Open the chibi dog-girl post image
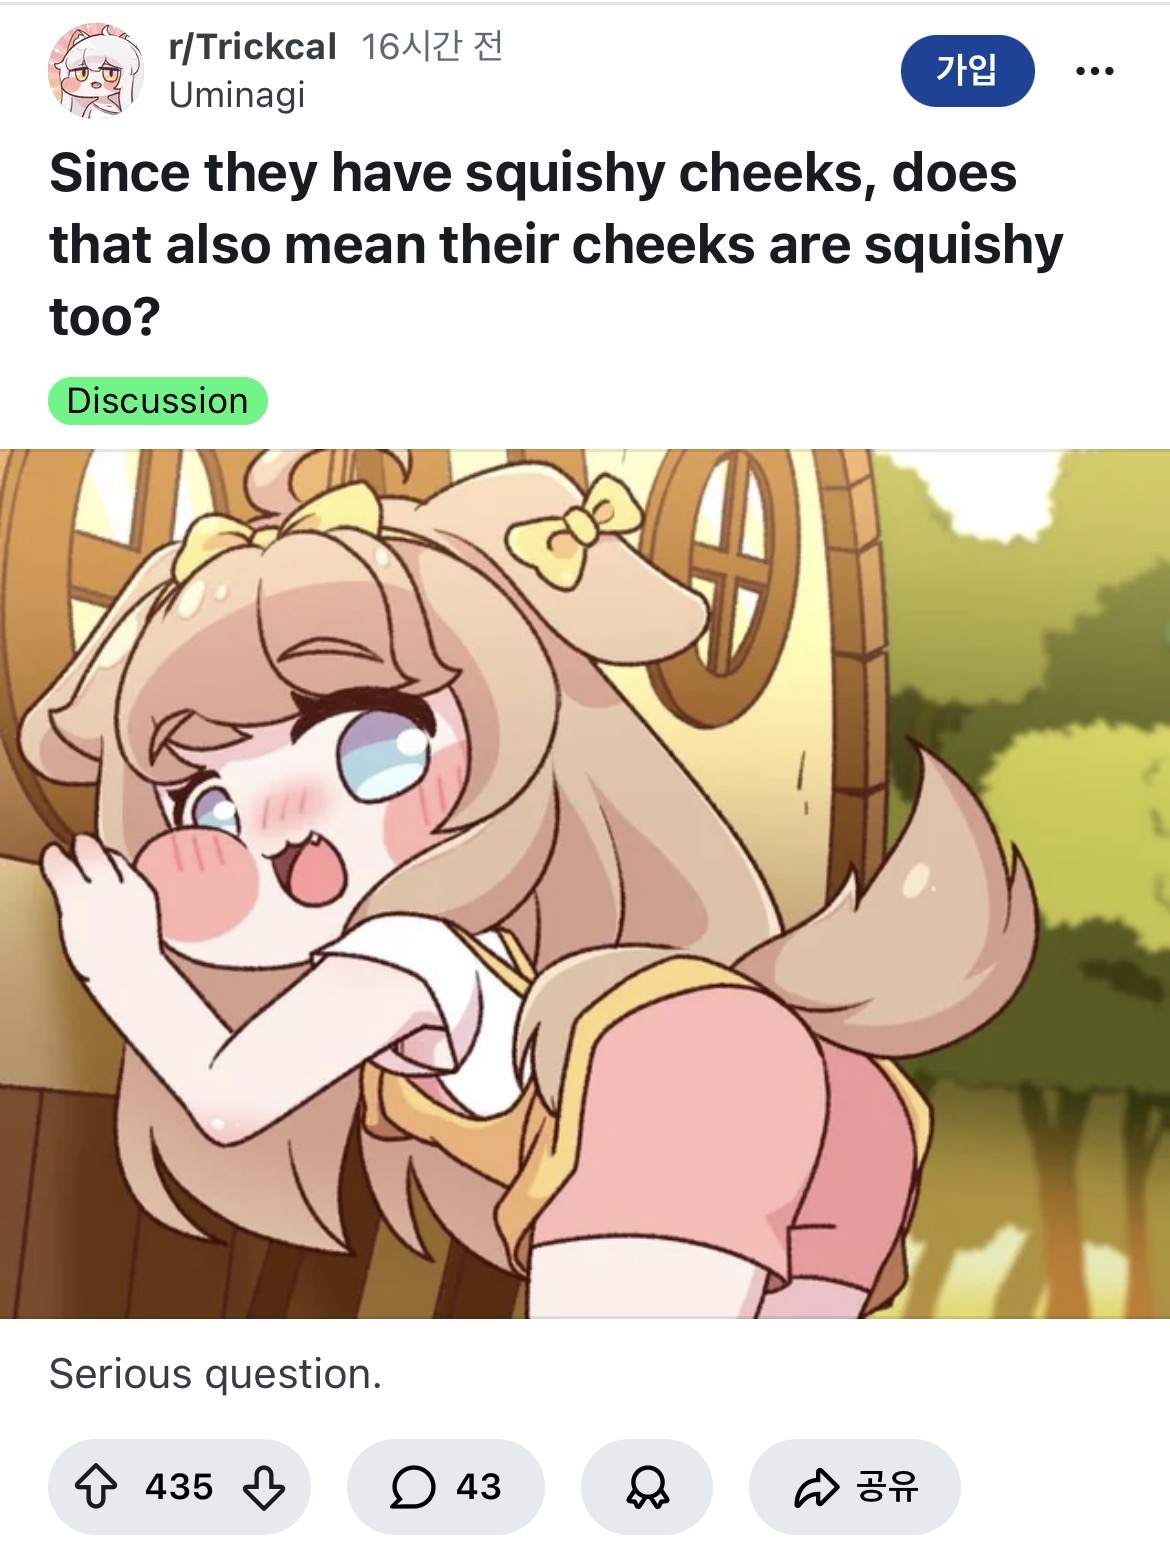The width and height of the screenshot is (1170, 1543). point(585,884)
